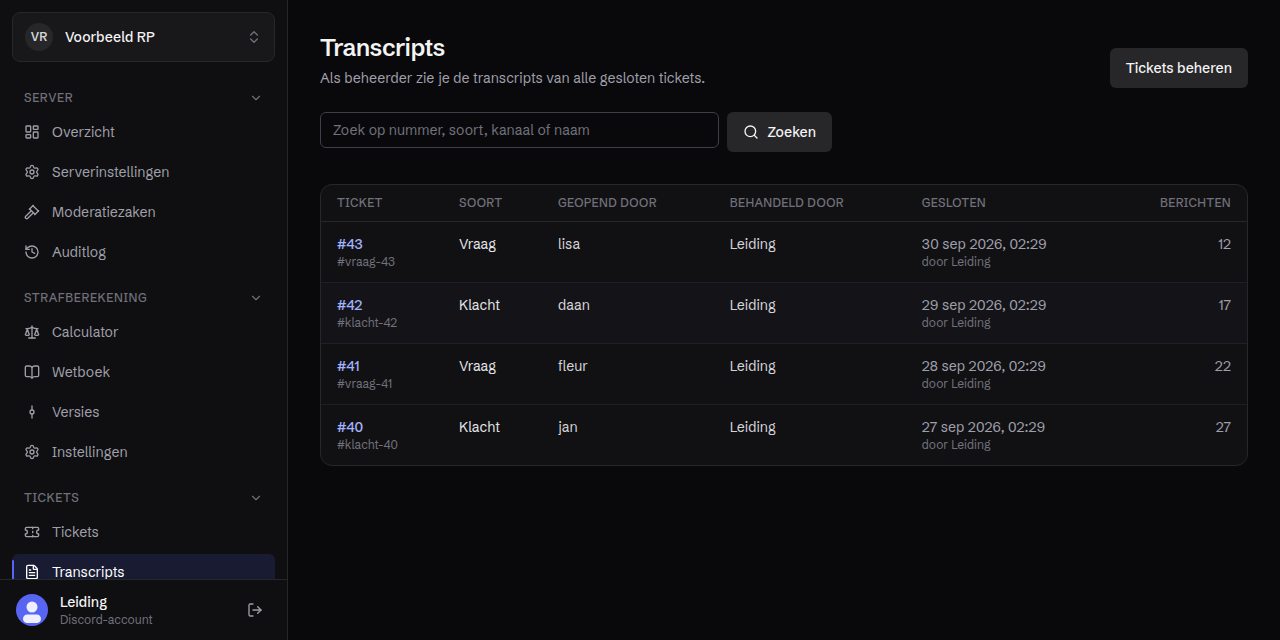This screenshot has width=1280, height=640.
Task: Click the magnifier icon in Zoeken button
Action: 751,132
